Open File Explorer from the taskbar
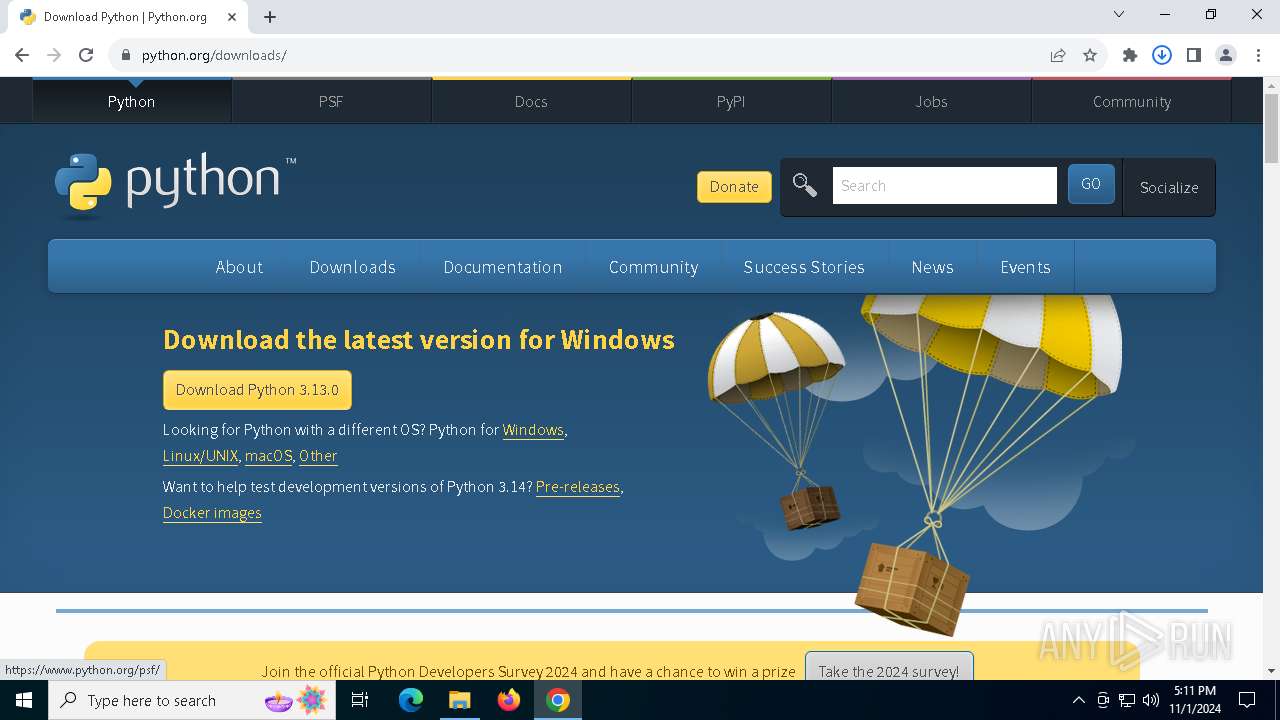 click(459, 700)
